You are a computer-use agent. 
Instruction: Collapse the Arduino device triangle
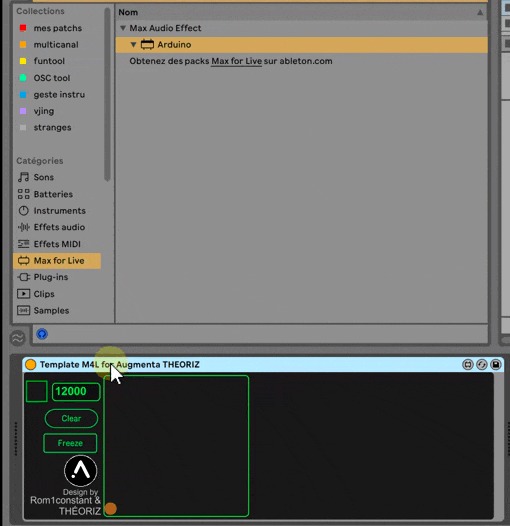click(133, 45)
